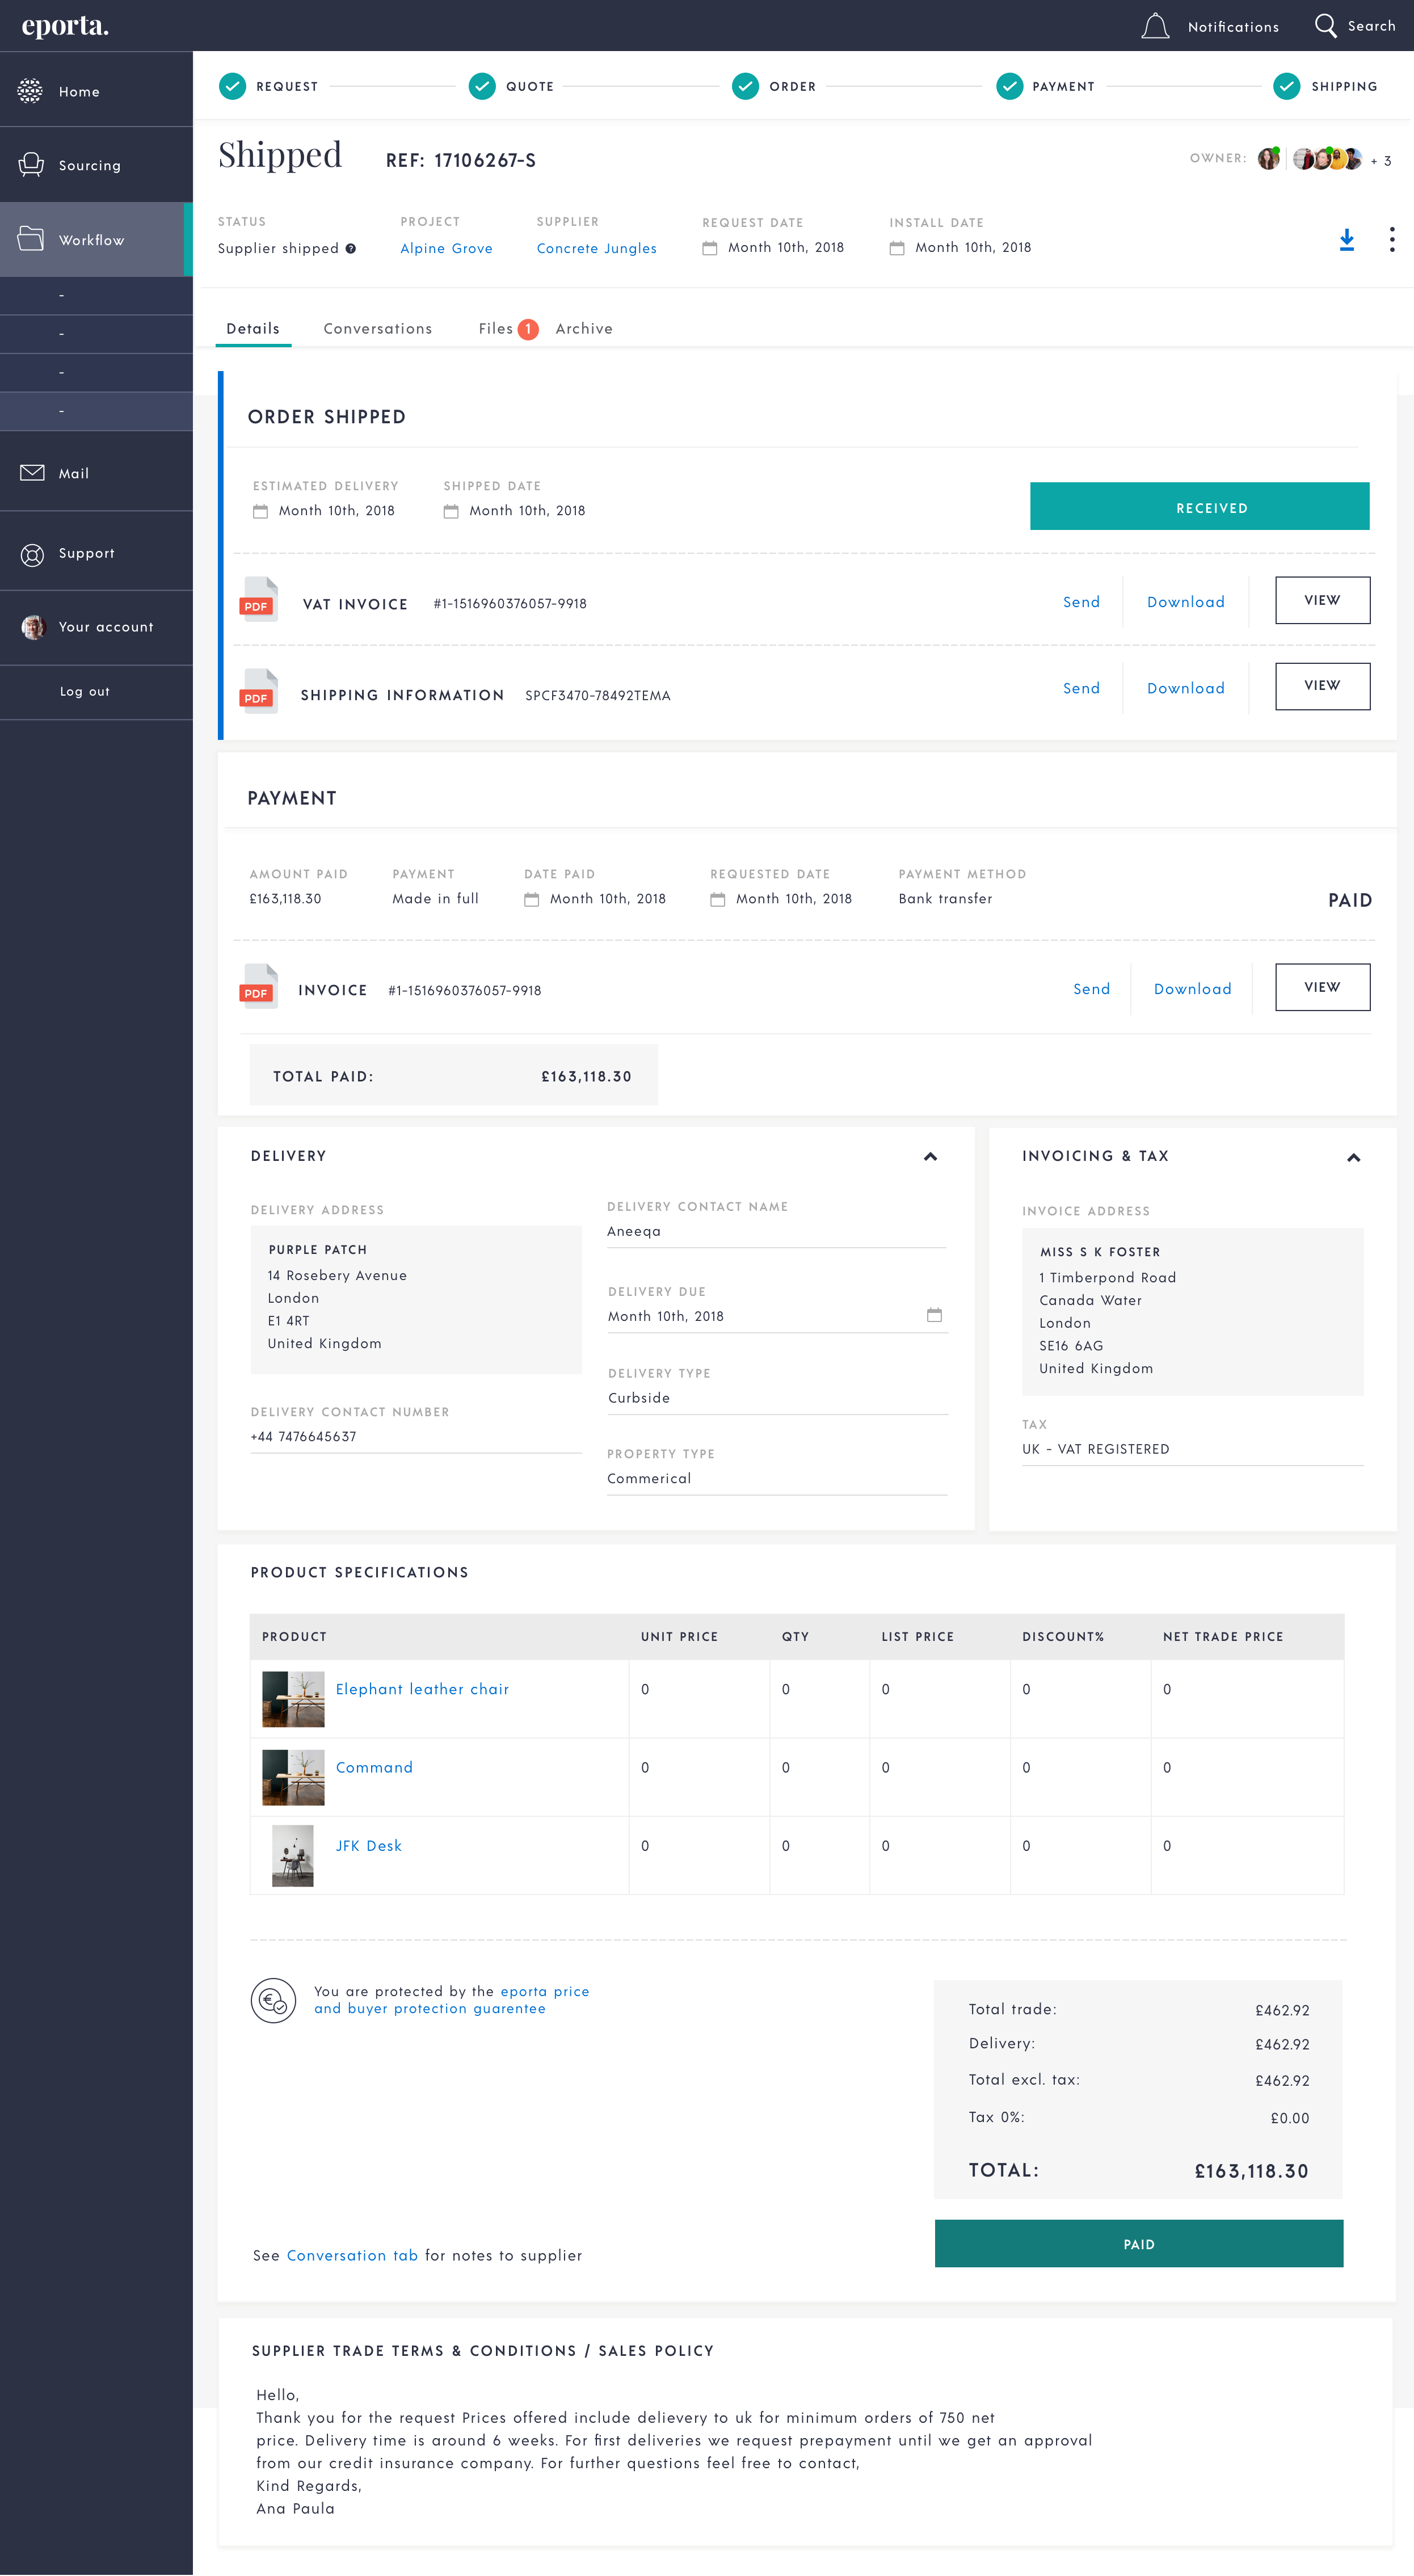Viewport: 1414px width, 2576px height.
Task: Collapse the Invoicing & Tax section
Action: coord(1353,1158)
